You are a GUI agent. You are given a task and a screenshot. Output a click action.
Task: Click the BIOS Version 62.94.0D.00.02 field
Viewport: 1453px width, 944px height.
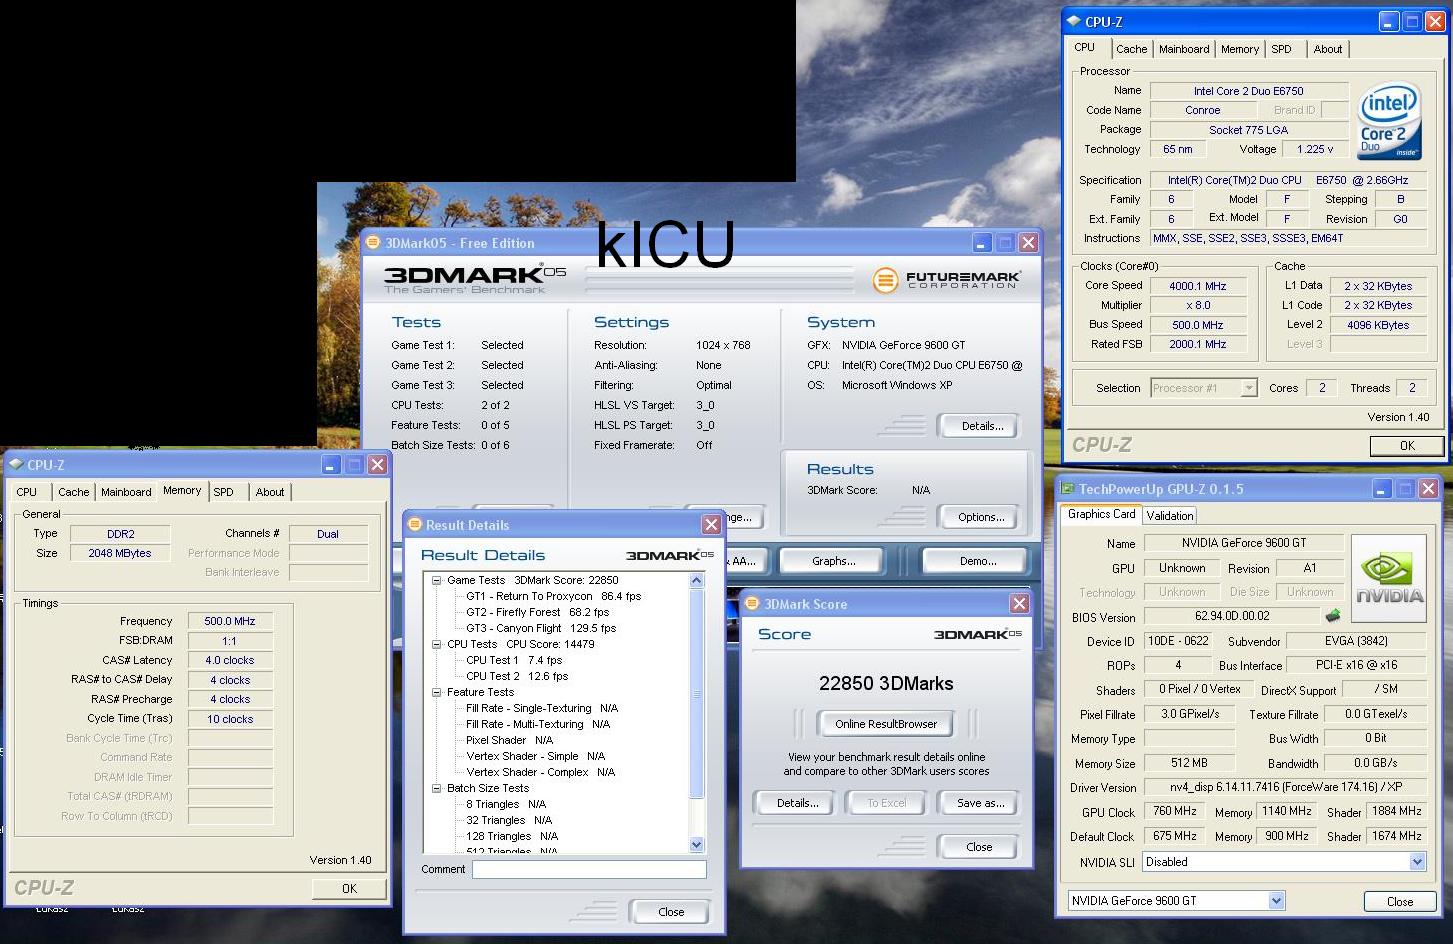[x=1231, y=617]
